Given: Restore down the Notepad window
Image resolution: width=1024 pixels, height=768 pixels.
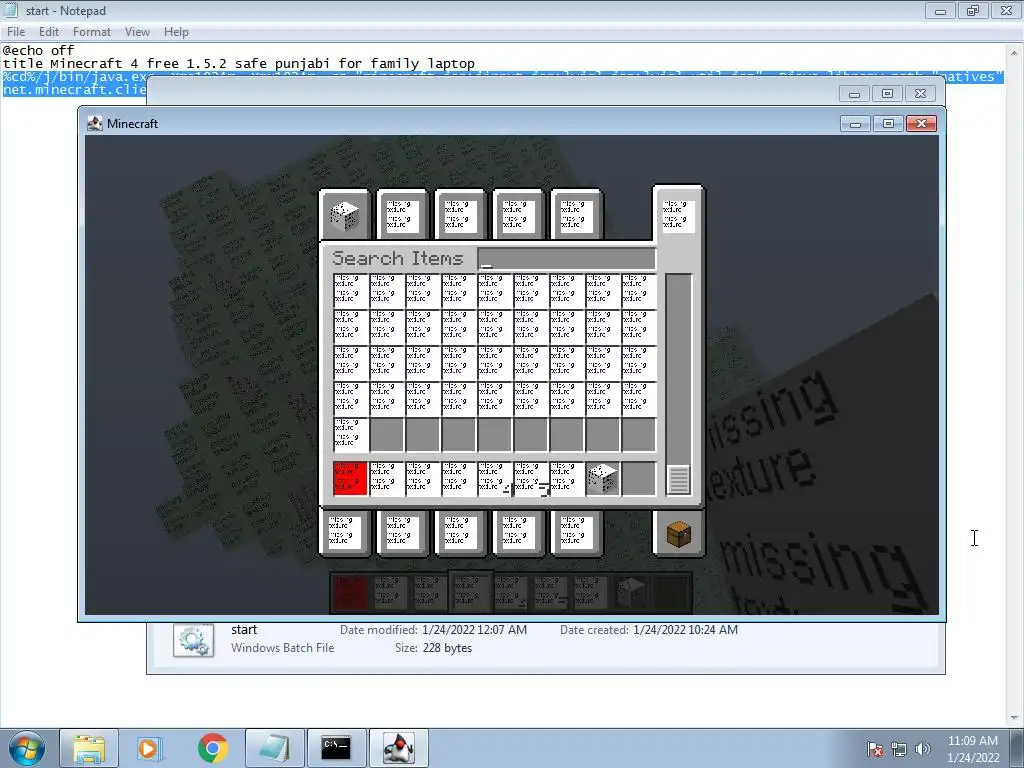Looking at the screenshot, I should tap(973, 10).
